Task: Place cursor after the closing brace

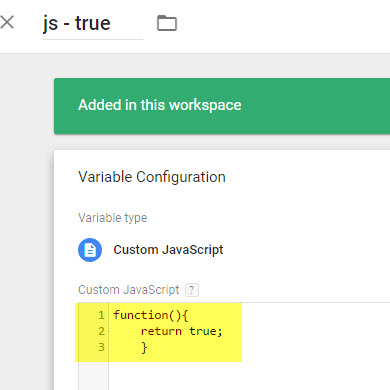Action: click(149, 347)
